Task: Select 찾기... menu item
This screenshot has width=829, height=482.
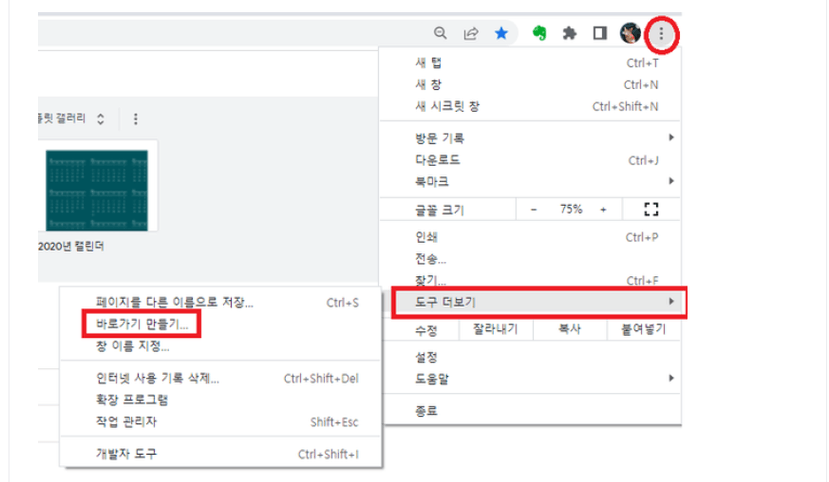Action: click(530, 280)
